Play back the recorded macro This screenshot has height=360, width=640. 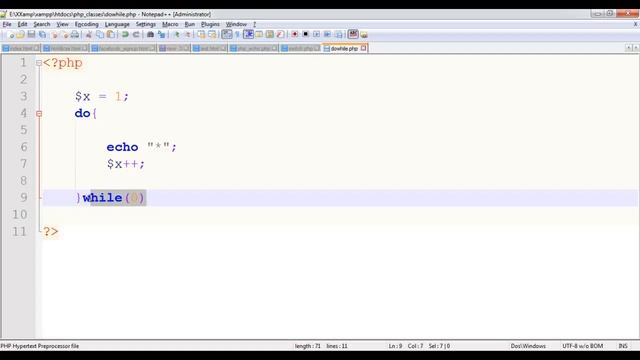(x=316, y=35)
